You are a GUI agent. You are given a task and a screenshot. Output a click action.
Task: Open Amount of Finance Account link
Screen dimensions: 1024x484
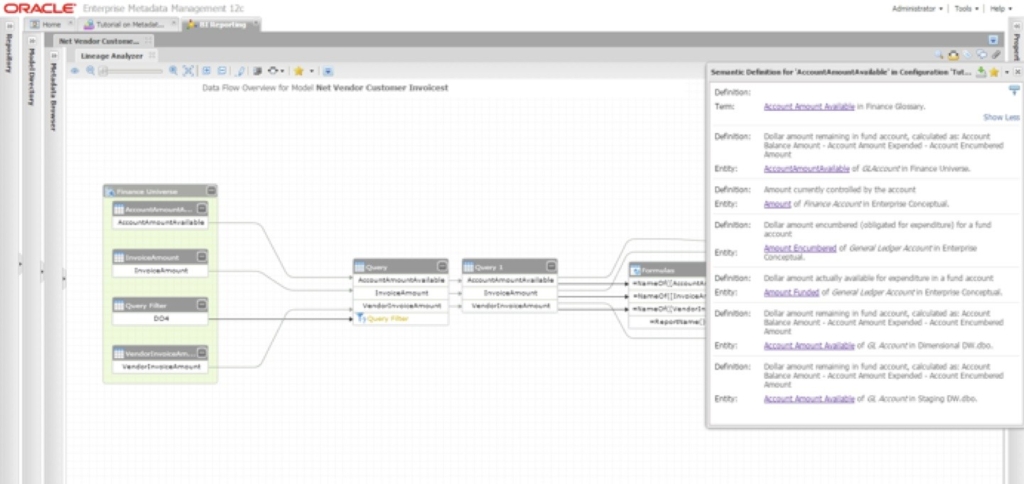(777, 204)
